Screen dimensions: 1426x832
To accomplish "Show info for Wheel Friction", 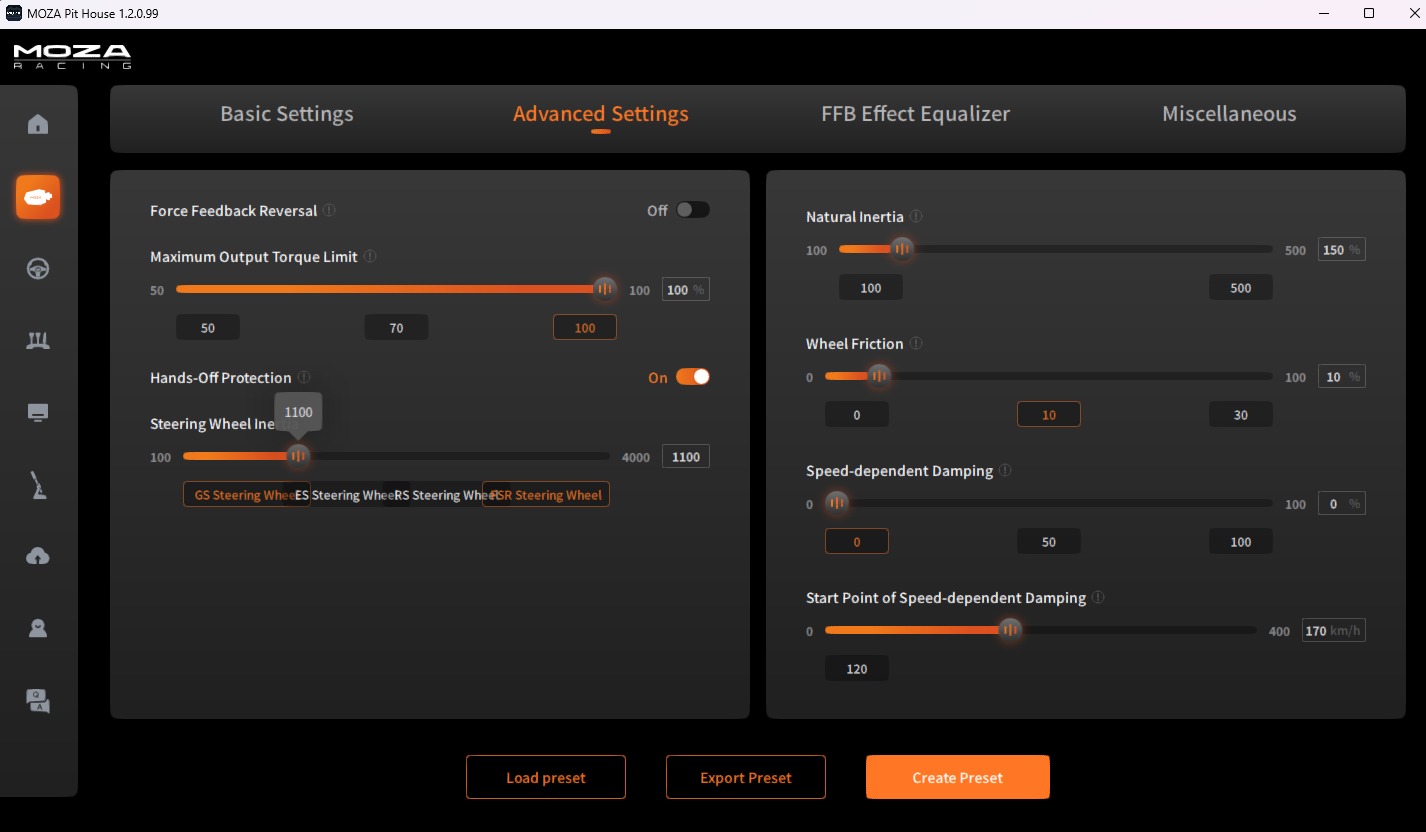I will tap(916, 344).
